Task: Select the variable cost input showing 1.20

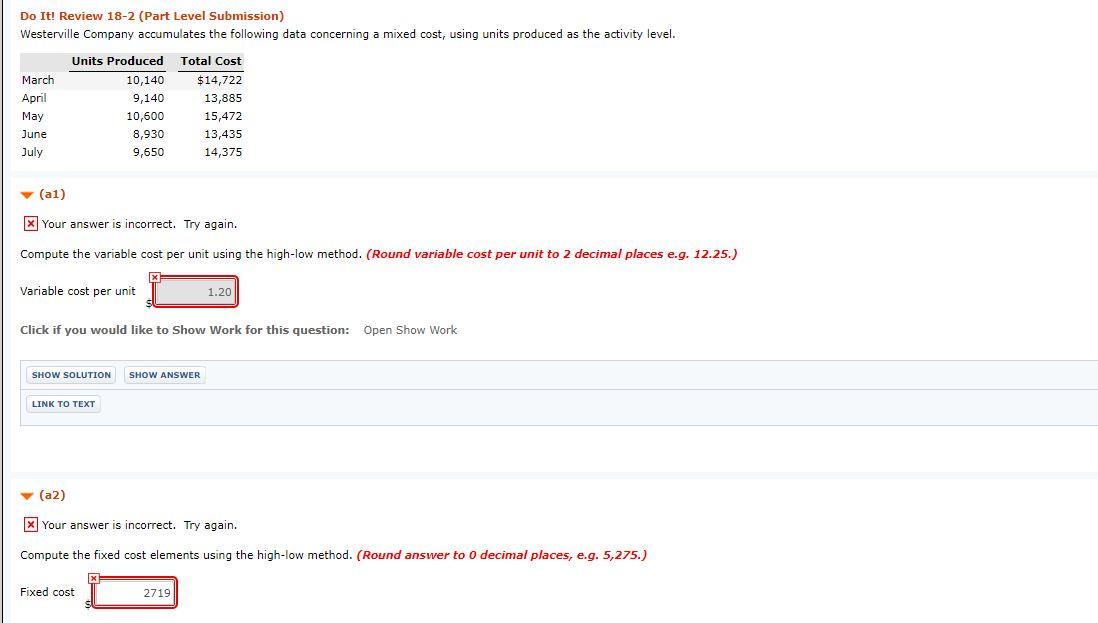Action: click(x=196, y=291)
